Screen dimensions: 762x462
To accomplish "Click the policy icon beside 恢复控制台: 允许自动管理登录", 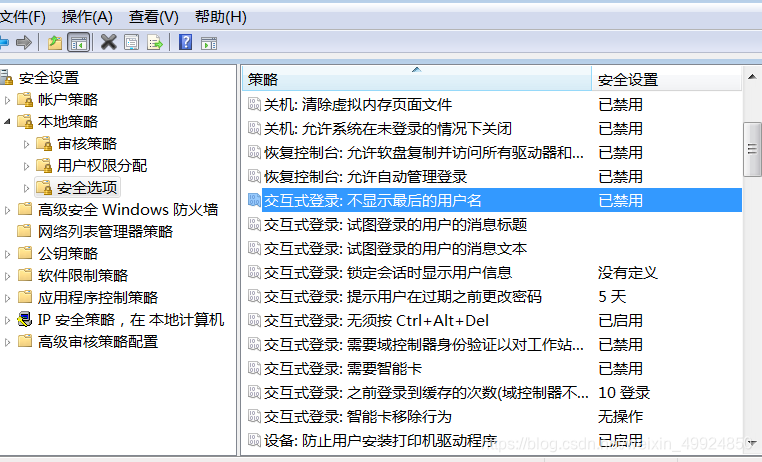I will tap(254, 176).
